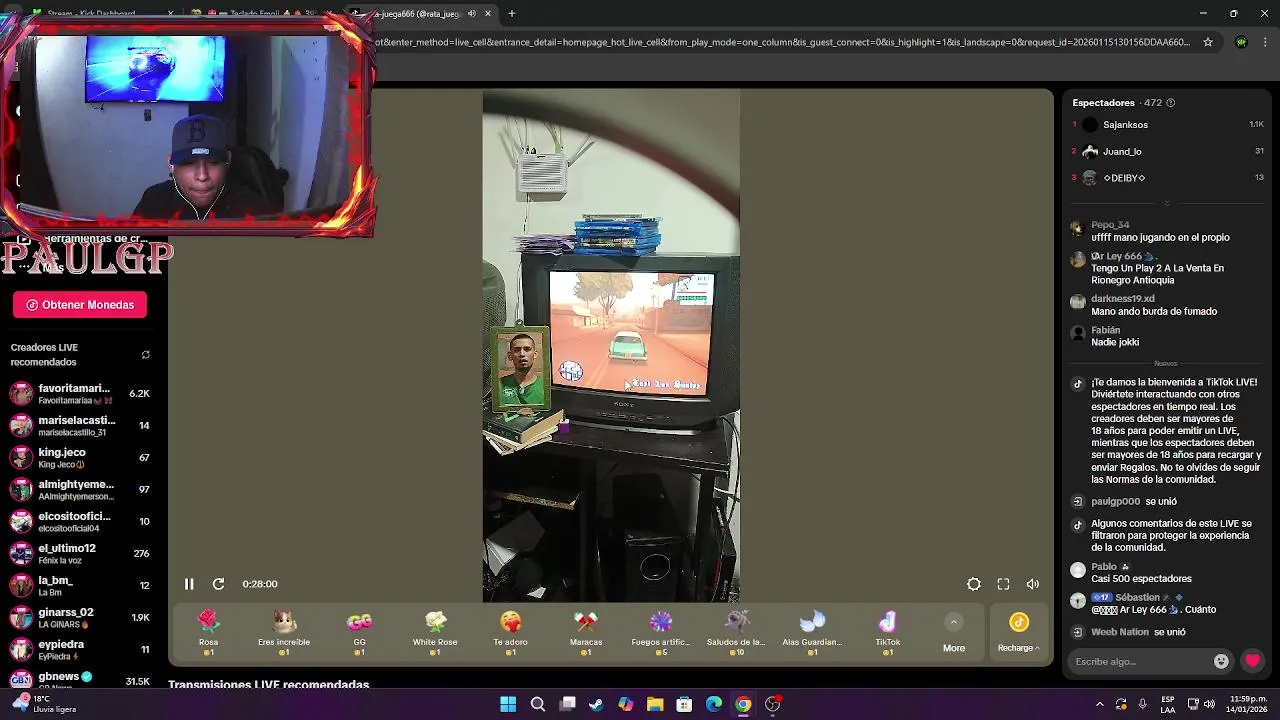Send the White Rose gift
Viewport: 1280px width, 720px height.
coord(435,633)
